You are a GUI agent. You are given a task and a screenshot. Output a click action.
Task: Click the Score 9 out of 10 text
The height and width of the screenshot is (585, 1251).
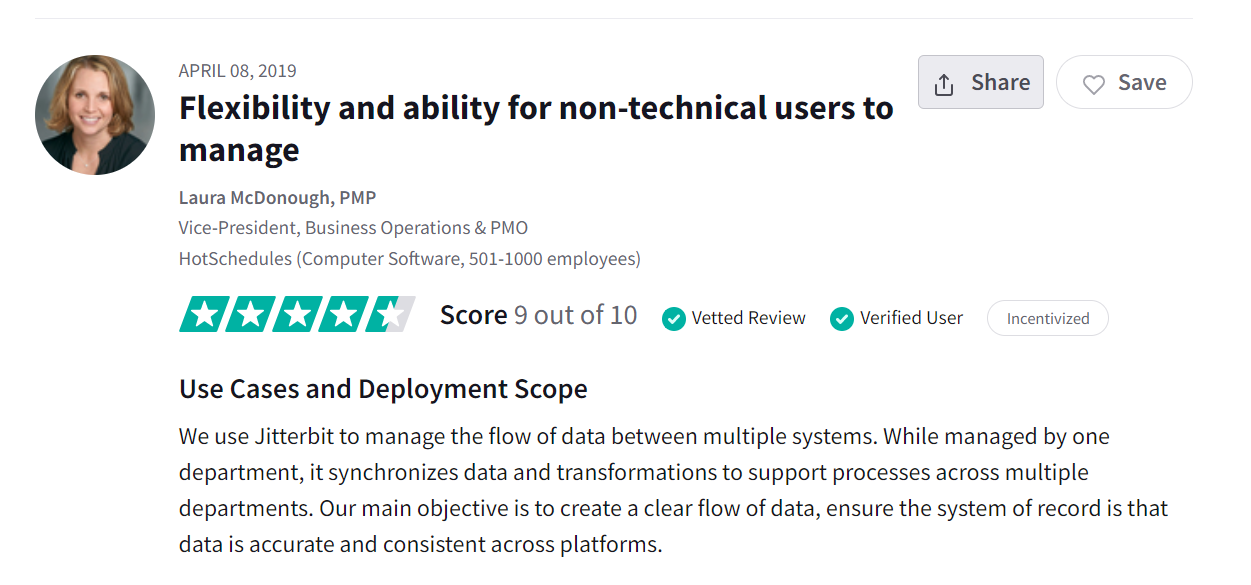538,315
